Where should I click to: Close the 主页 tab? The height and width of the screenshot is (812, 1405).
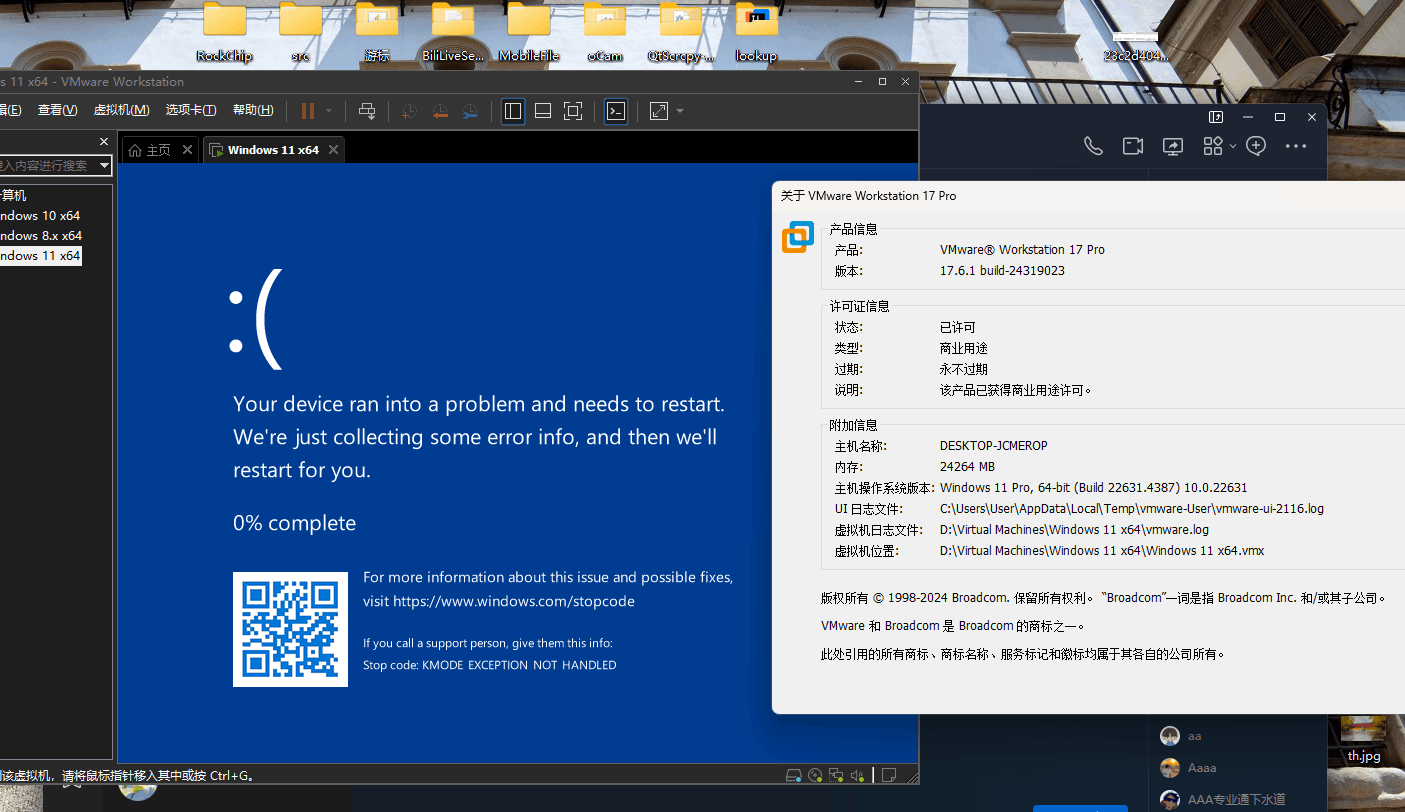[189, 150]
